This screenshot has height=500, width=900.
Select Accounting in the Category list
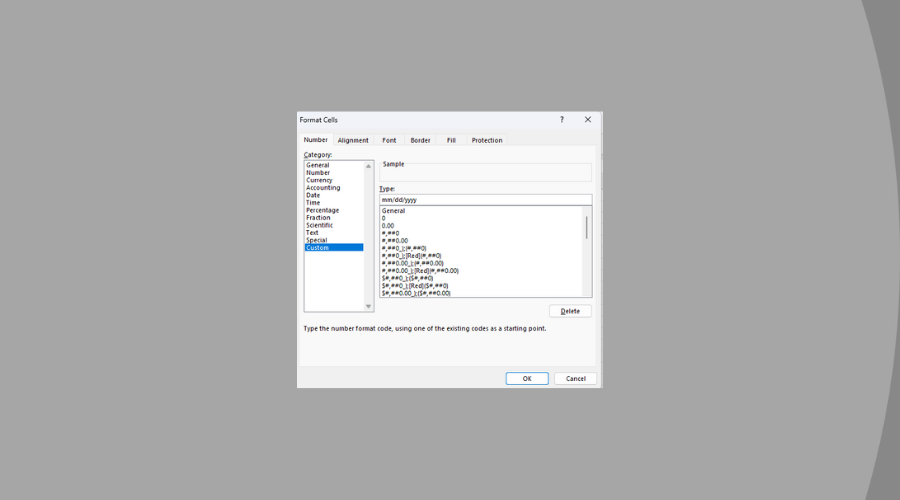coord(323,188)
